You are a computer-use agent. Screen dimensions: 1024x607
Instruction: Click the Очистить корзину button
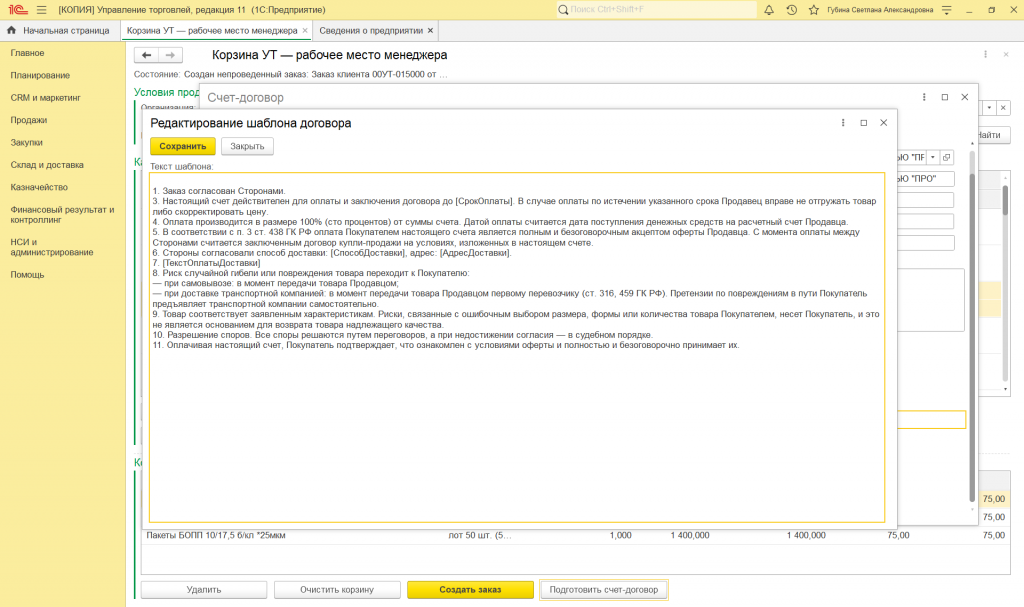[x=337, y=589]
